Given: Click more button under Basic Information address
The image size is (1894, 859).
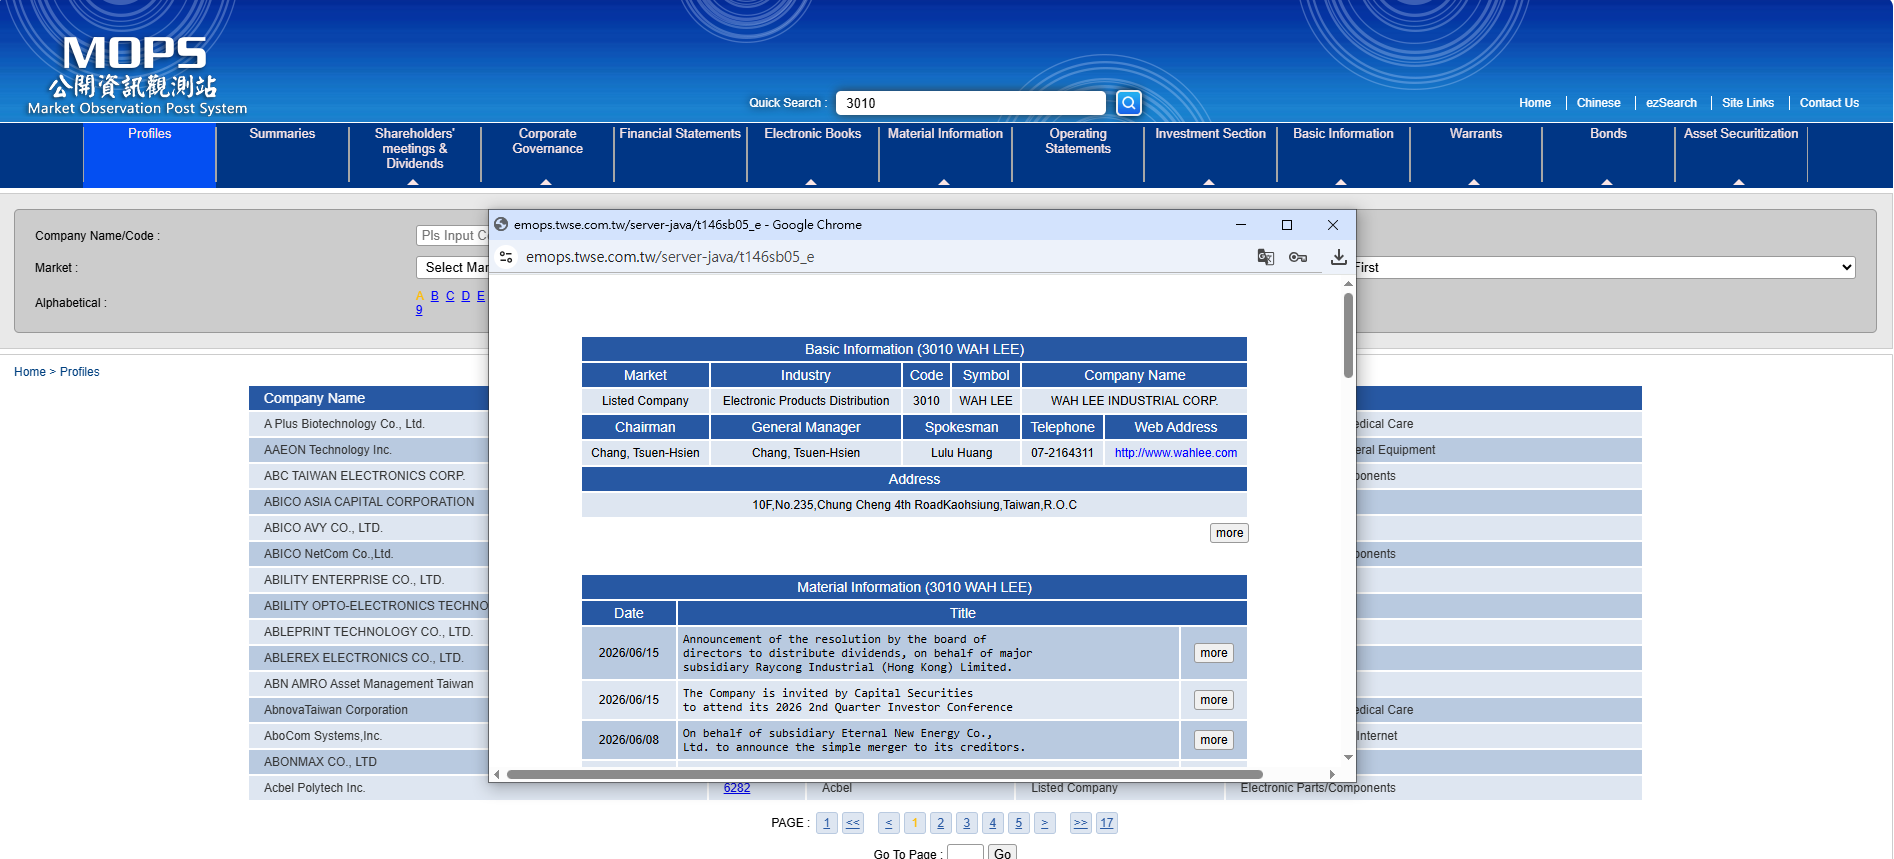Looking at the screenshot, I should pos(1229,533).
